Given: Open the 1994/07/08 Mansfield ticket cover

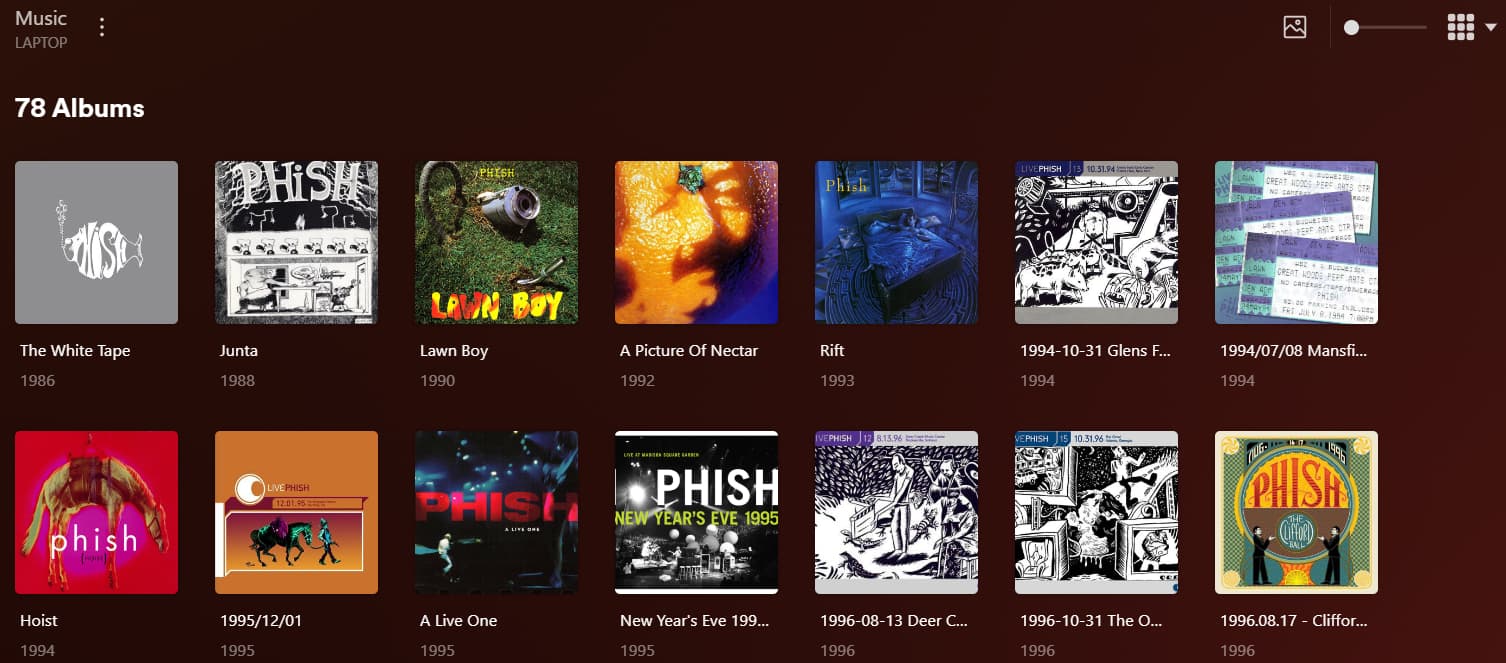Looking at the screenshot, I should pyautogui.click(x=1296, y=242).
